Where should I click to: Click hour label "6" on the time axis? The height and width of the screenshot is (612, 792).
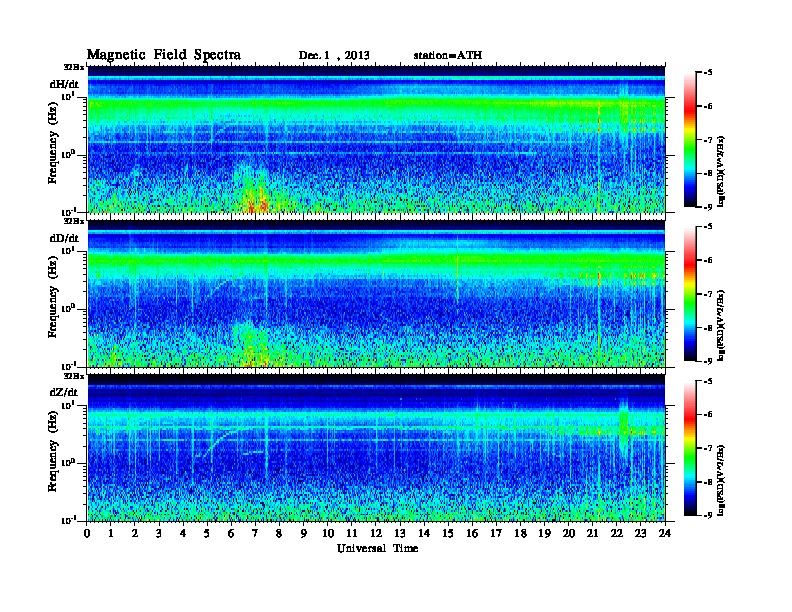(231, 533)
